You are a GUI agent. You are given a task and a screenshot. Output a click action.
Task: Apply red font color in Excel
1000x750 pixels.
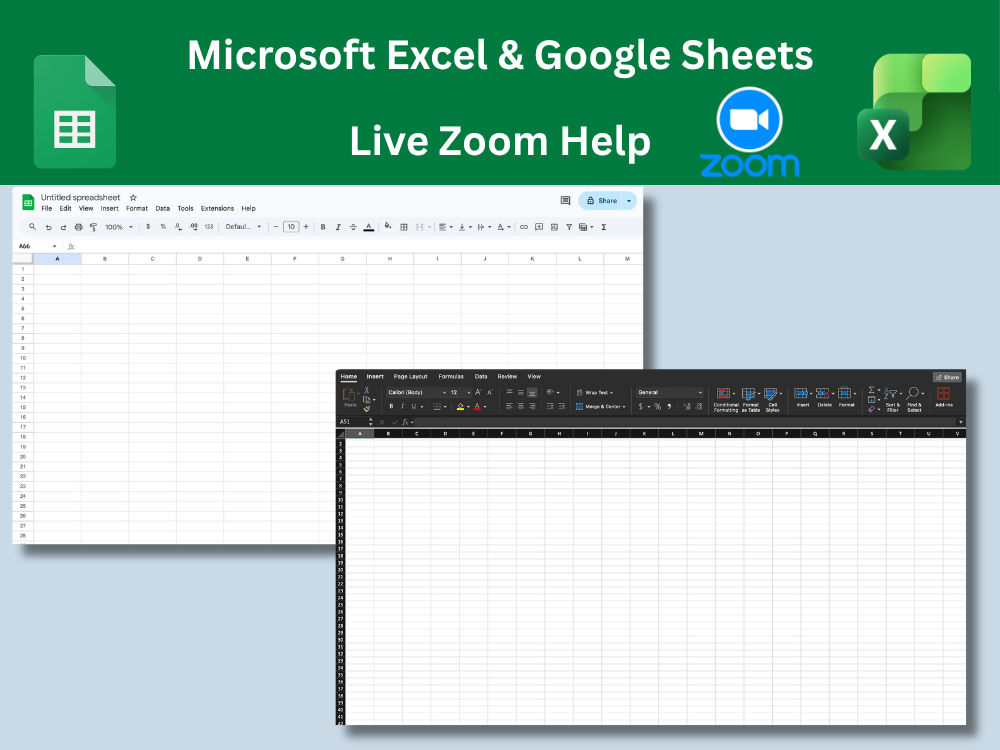pyautogui.click(x=477, y=406)
